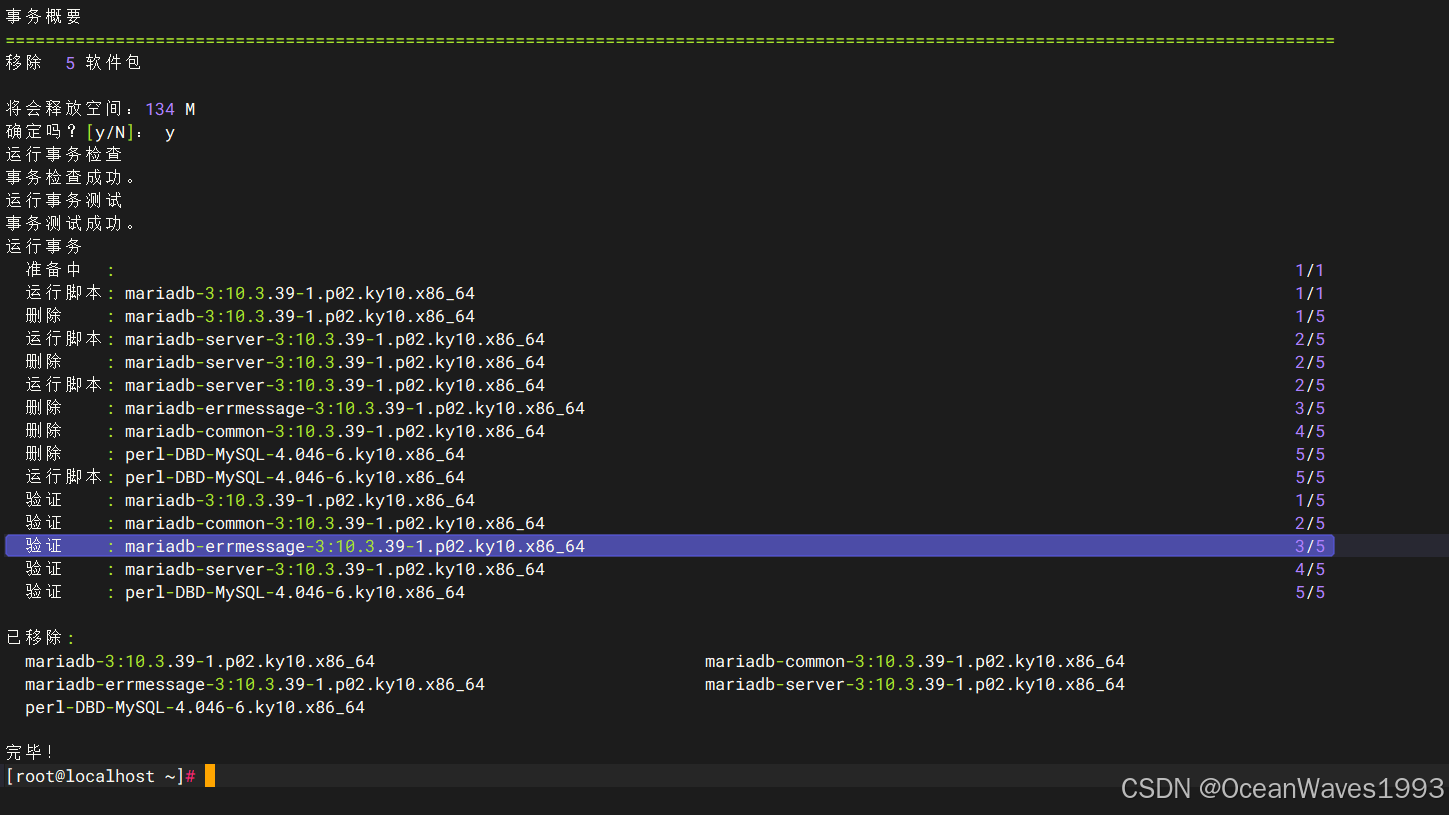Click the 4/5 counter on 验证 mariadb-server row
This screenshot has height=815, width=1449.
(1309, 569)
